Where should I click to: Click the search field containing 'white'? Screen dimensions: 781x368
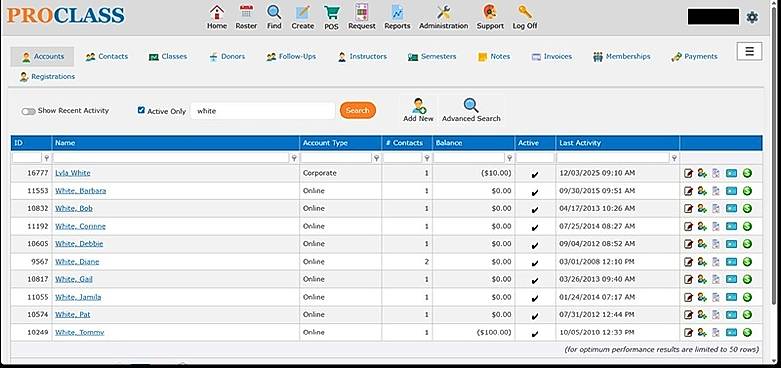(262, 111)
